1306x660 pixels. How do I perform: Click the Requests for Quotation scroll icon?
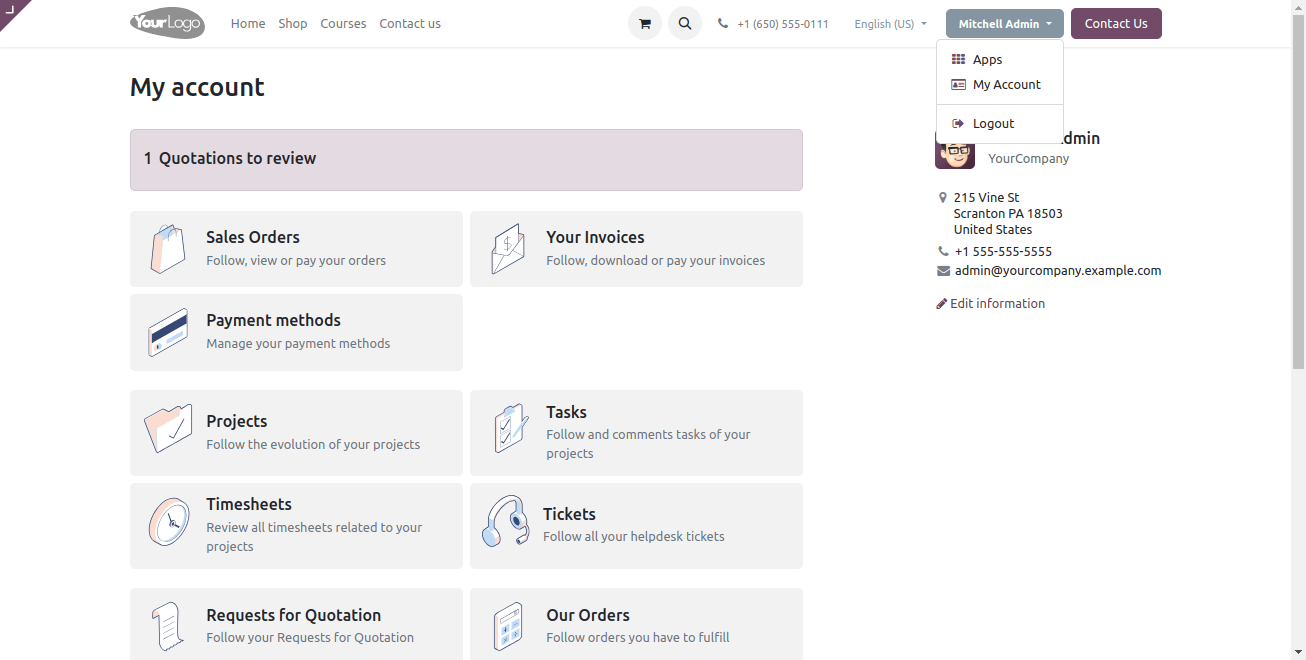(167, 627)
